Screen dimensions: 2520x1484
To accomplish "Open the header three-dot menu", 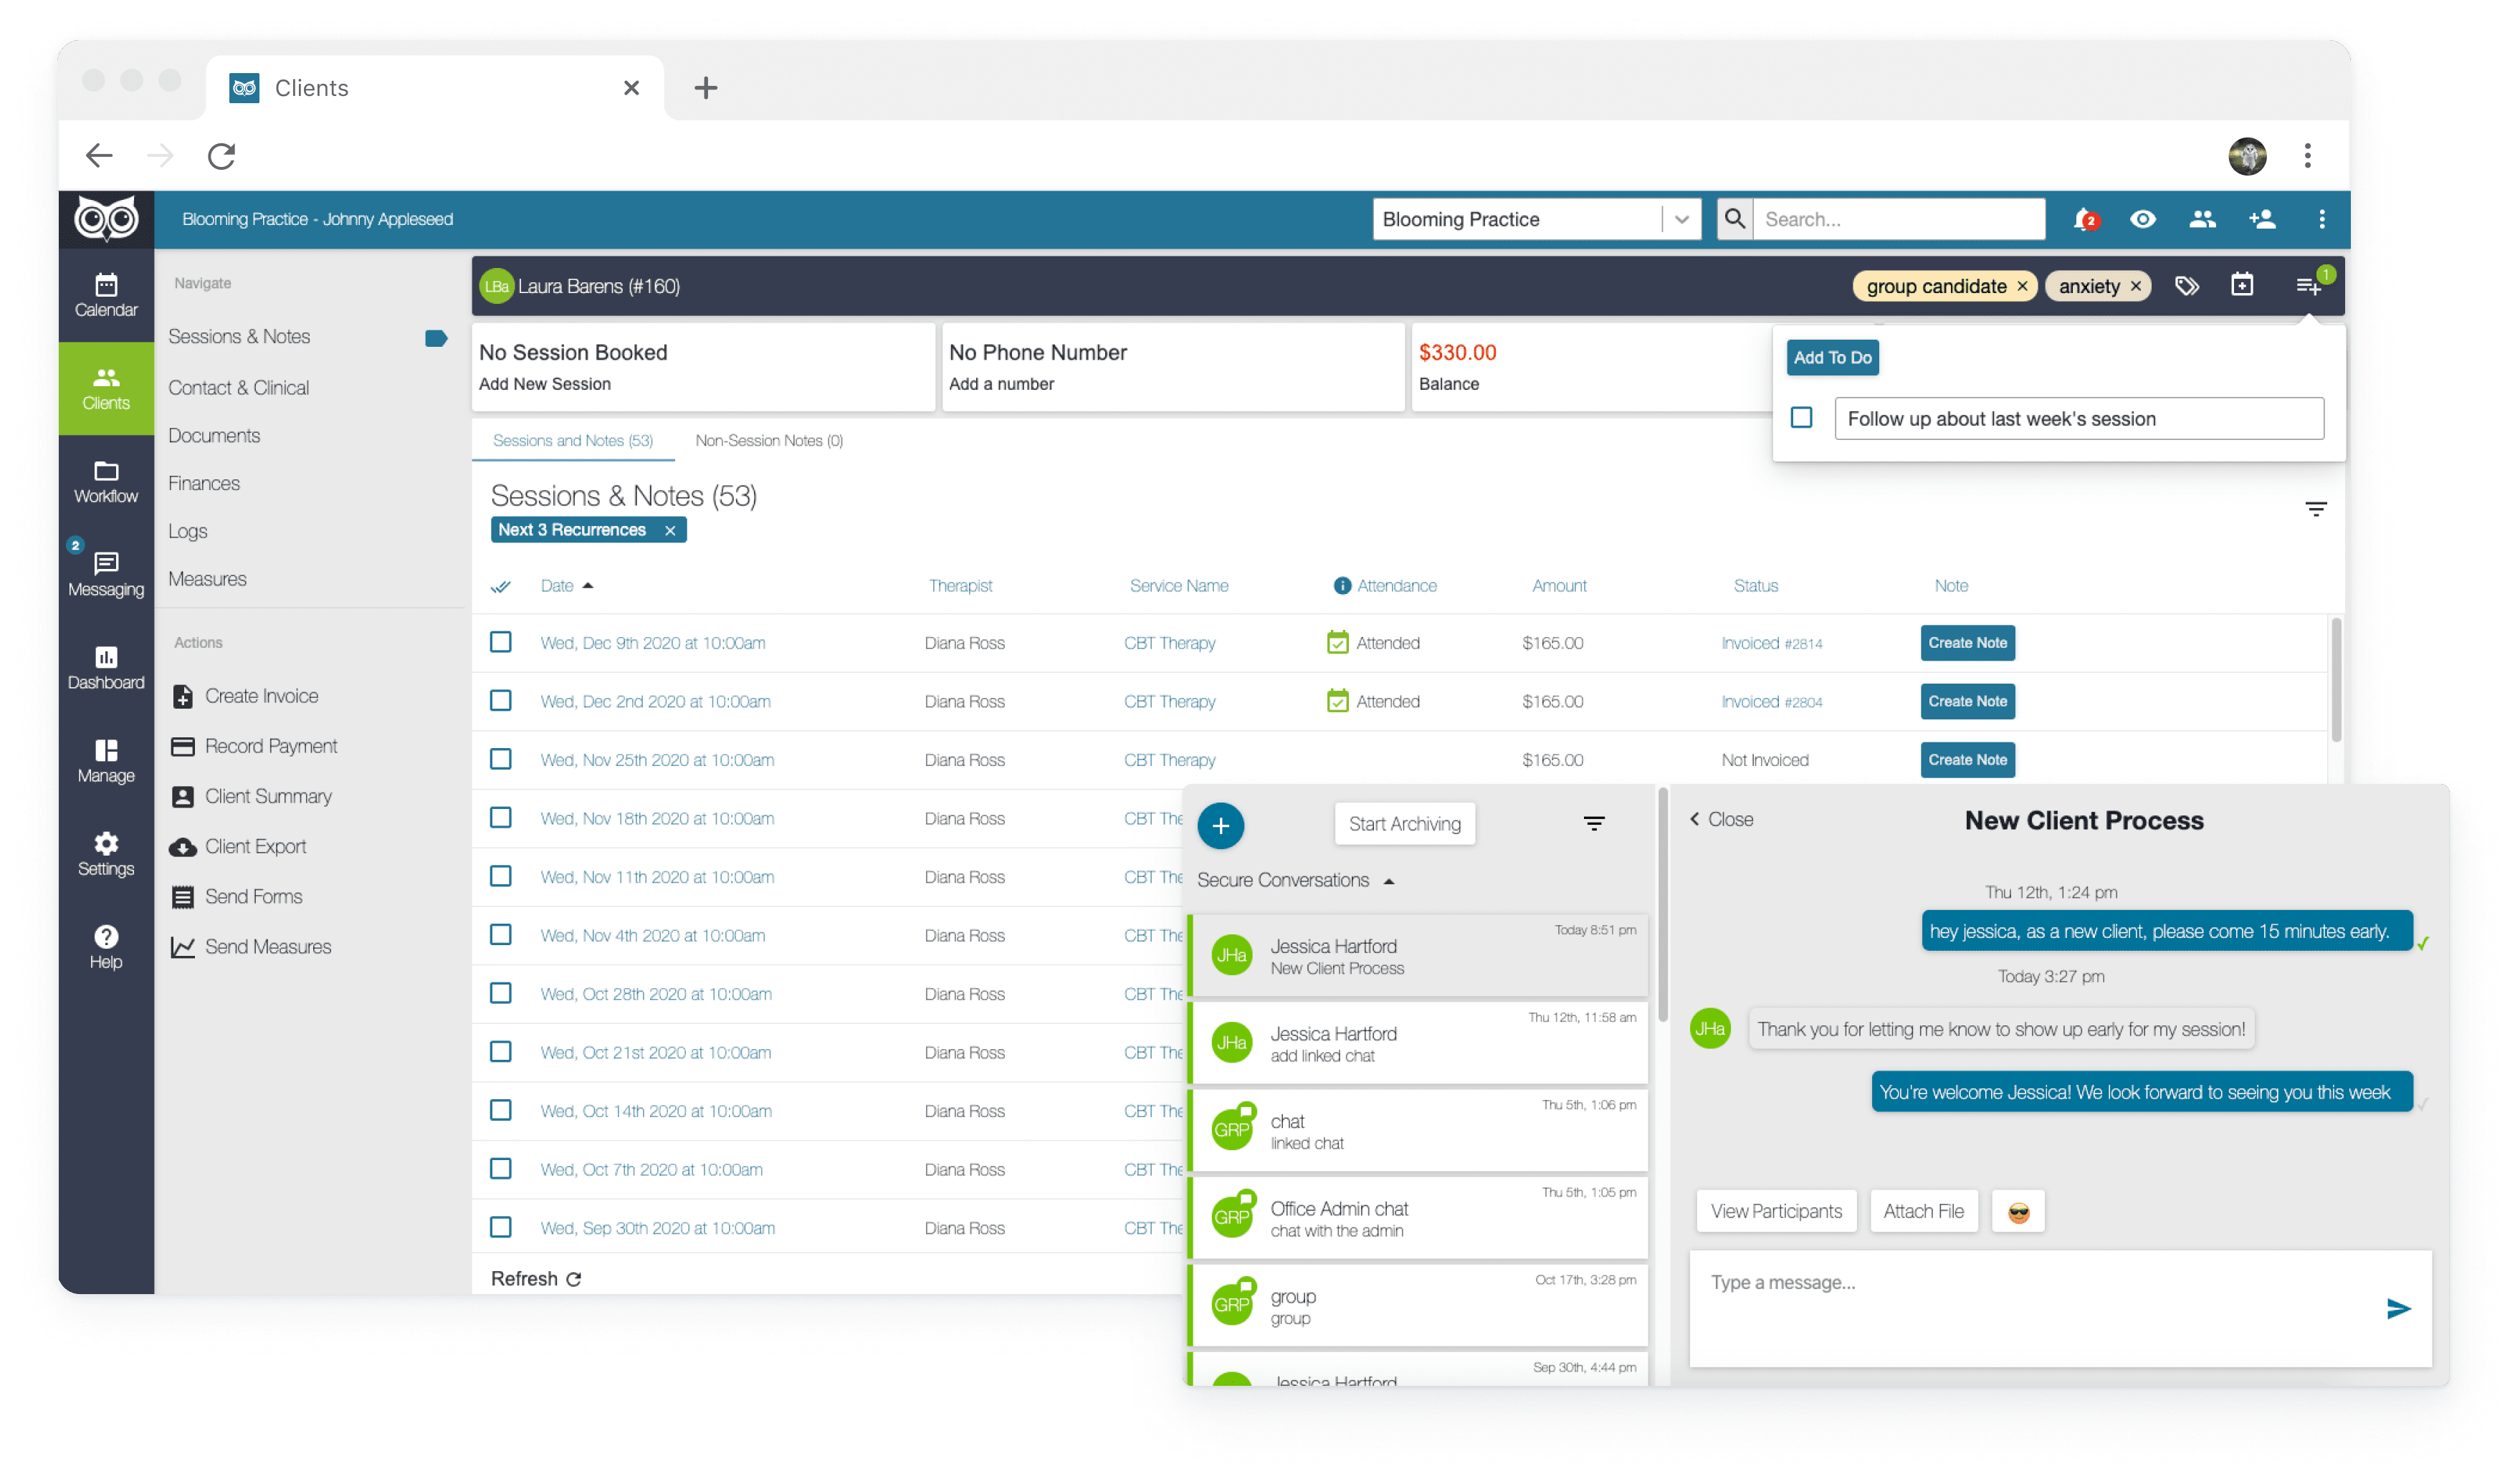I will pos(2322,219).
